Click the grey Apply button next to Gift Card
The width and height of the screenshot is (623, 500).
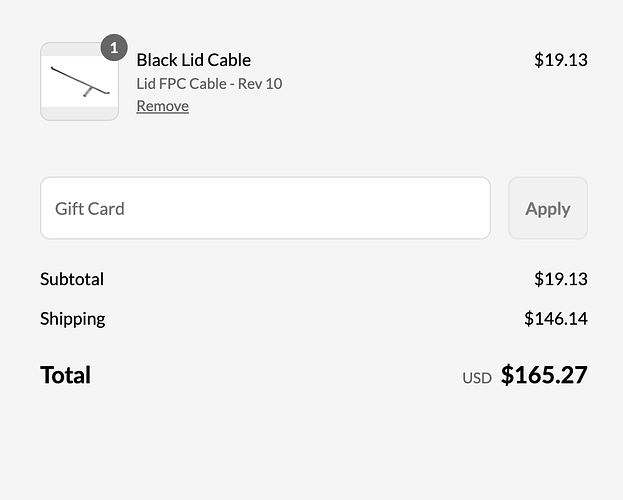(x=548, y=208)
